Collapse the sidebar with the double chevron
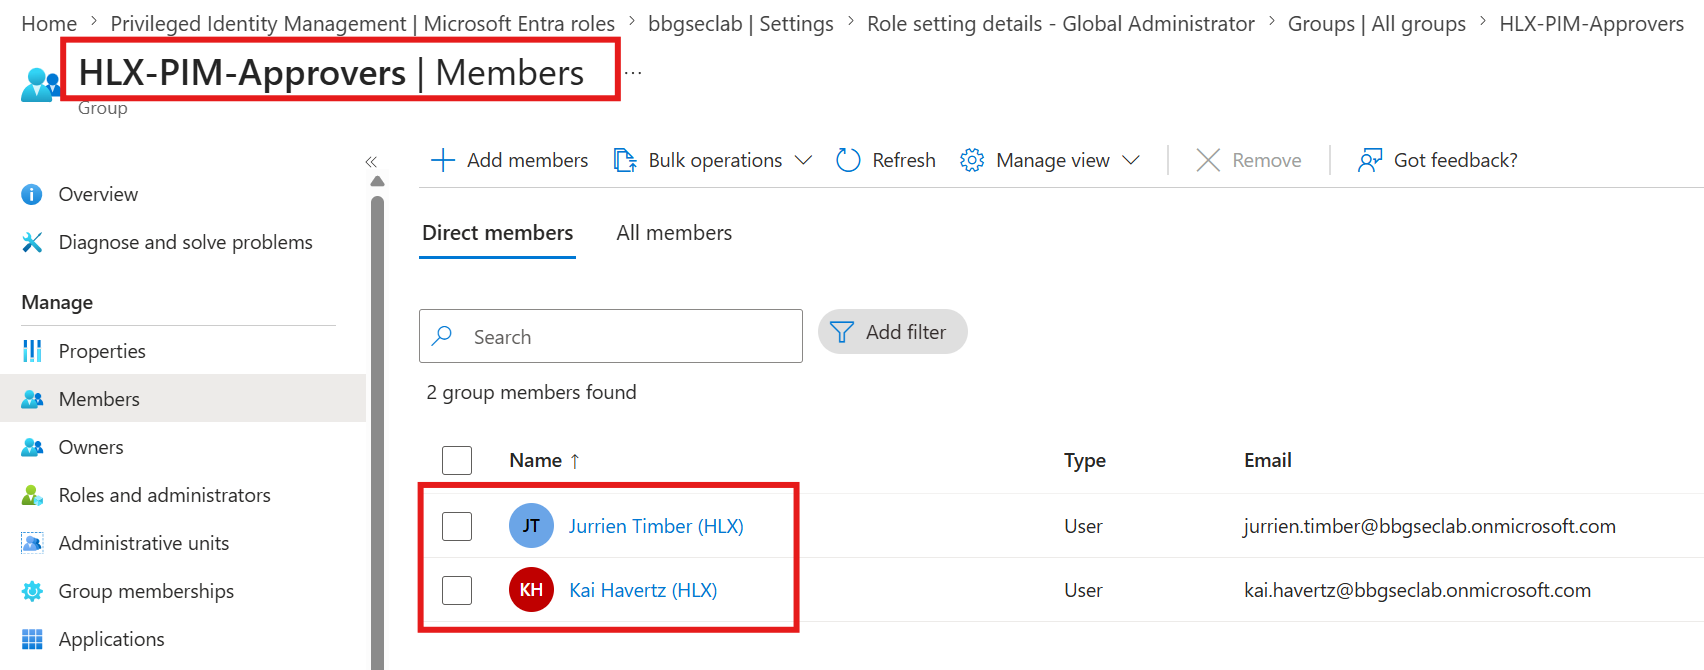This screenshot has height=670, width=1704. point(371,161)
